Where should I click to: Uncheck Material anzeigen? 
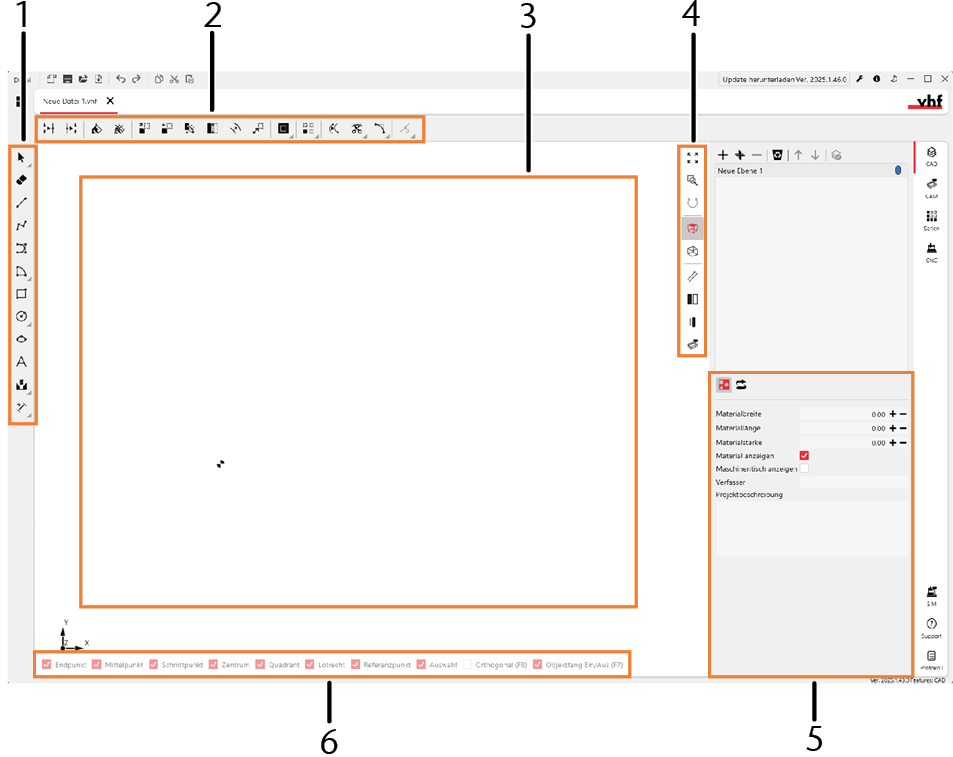804,456
